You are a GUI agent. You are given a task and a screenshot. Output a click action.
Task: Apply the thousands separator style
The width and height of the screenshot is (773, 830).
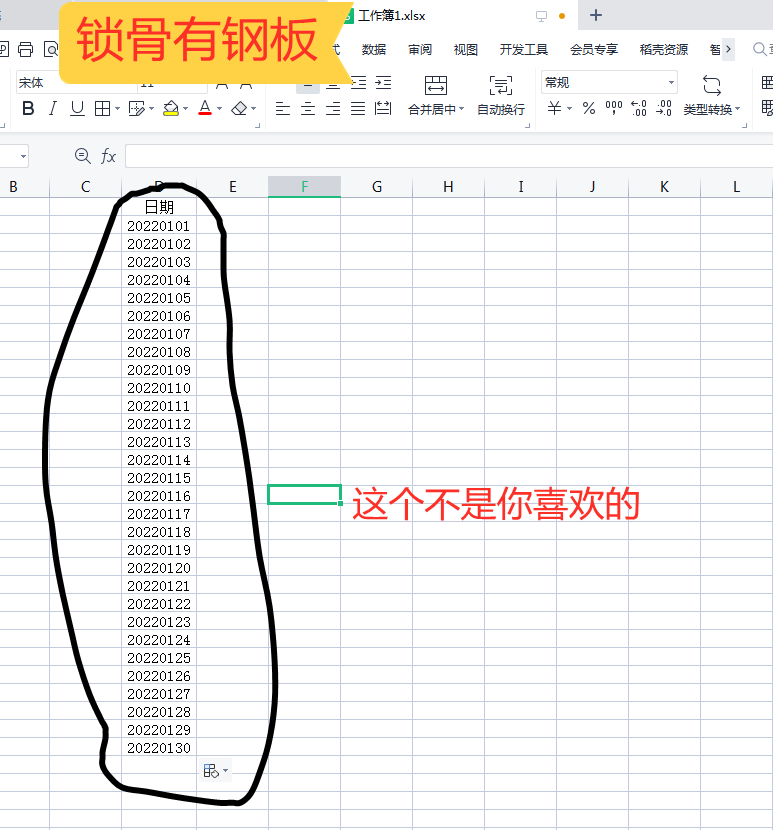614,109
